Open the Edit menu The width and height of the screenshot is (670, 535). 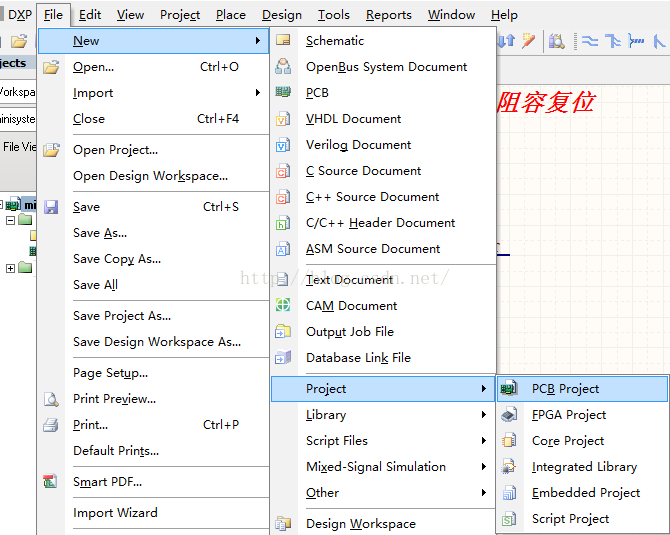click(x=90, y=15)
